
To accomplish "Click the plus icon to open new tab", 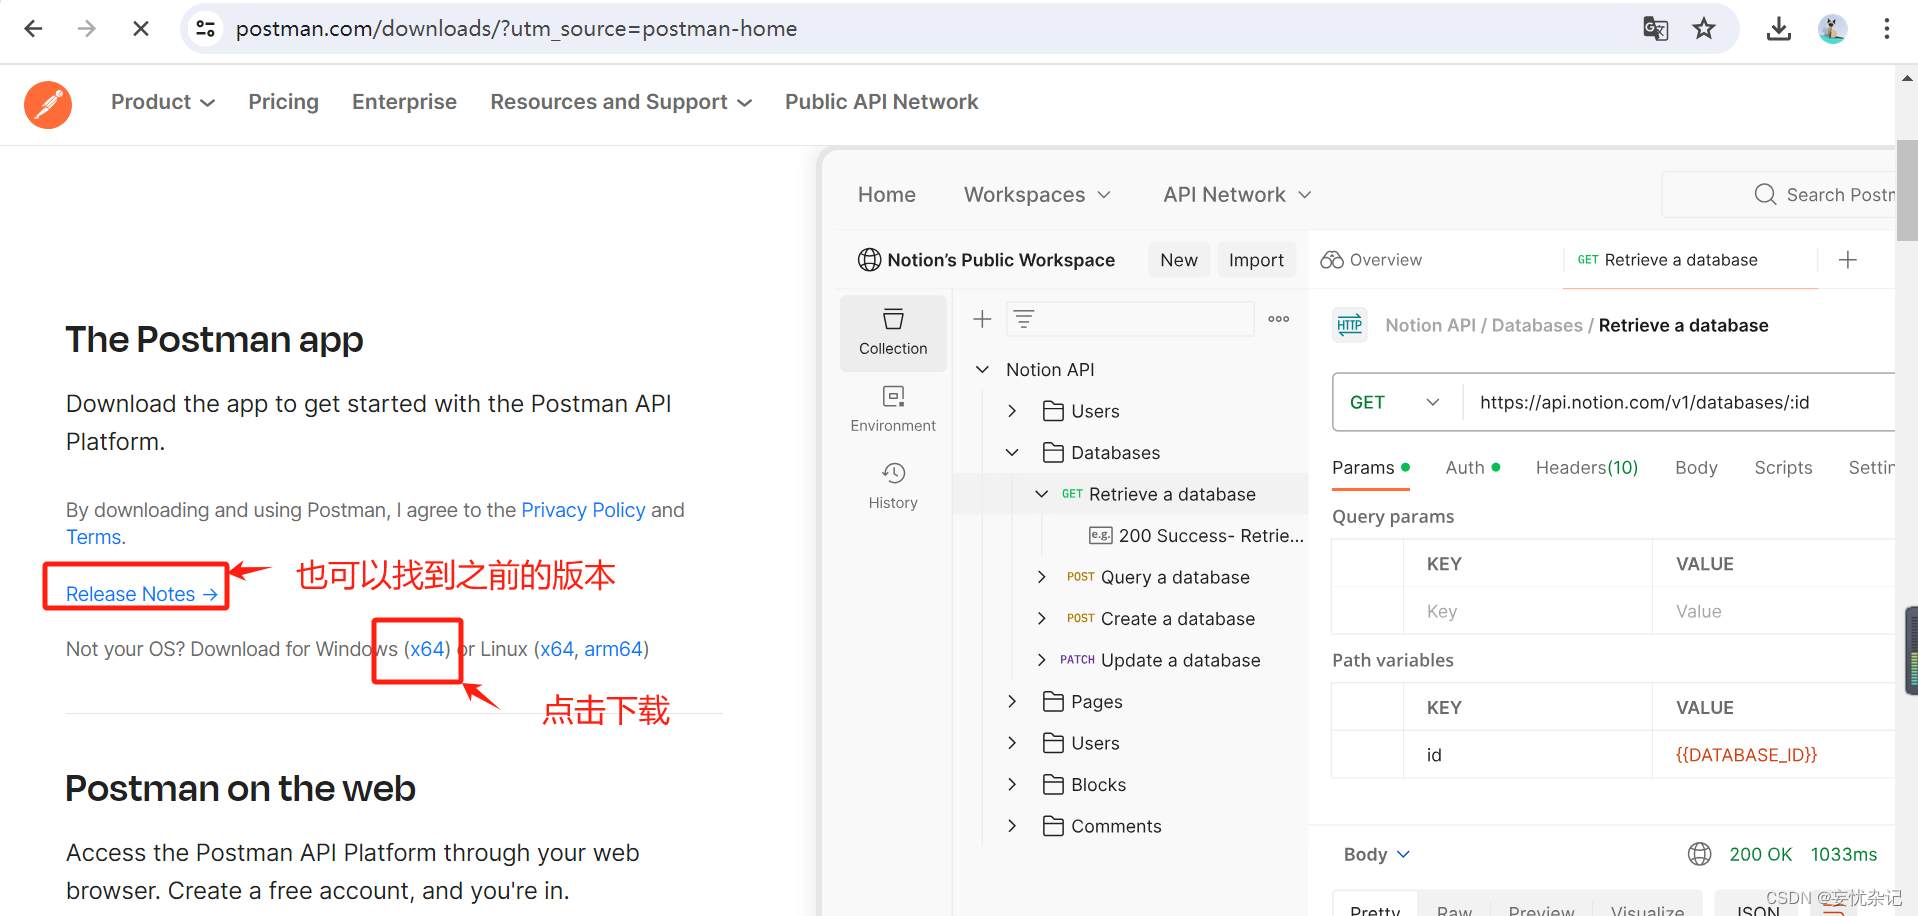I will [1848, 260].
